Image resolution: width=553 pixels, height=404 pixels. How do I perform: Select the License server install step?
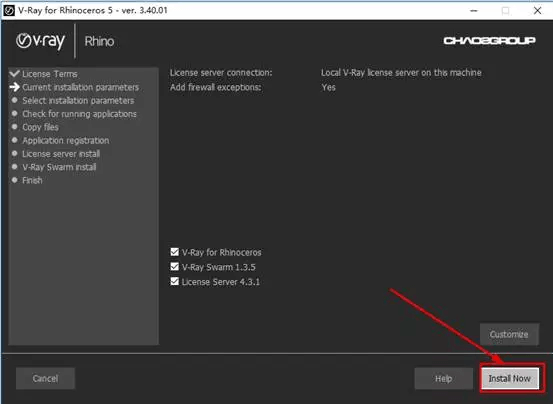click(61, 154)
